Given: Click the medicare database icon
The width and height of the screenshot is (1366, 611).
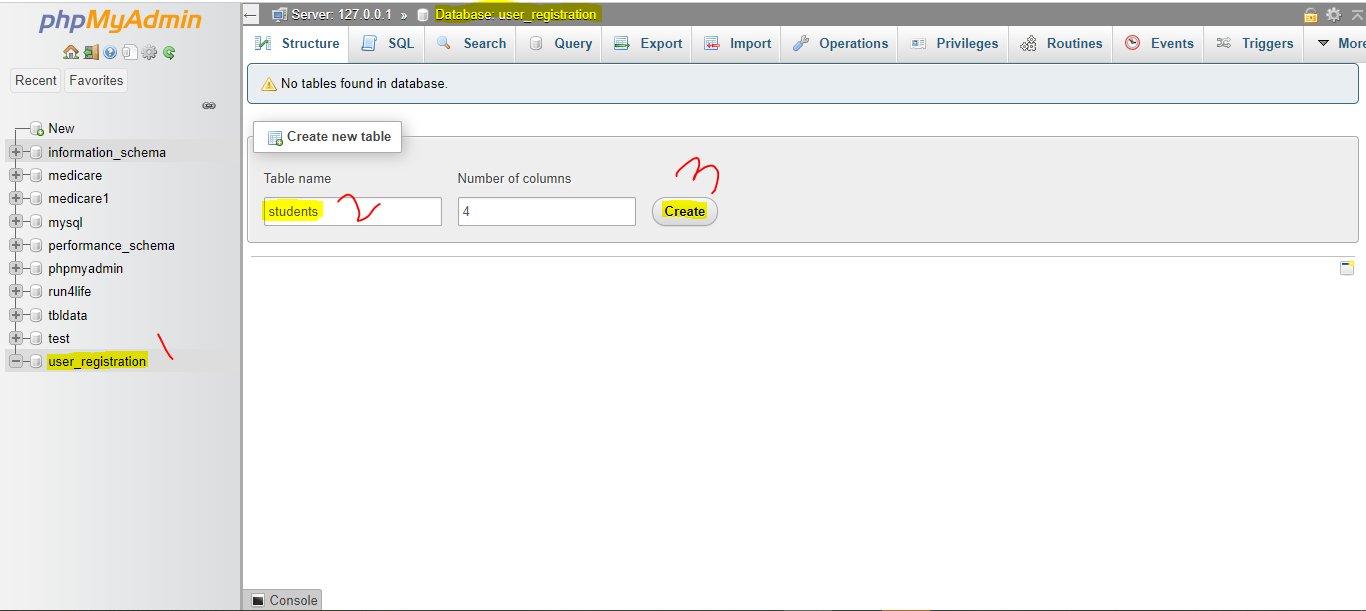Looking at the screenshot, I should [x=36, y=176].
